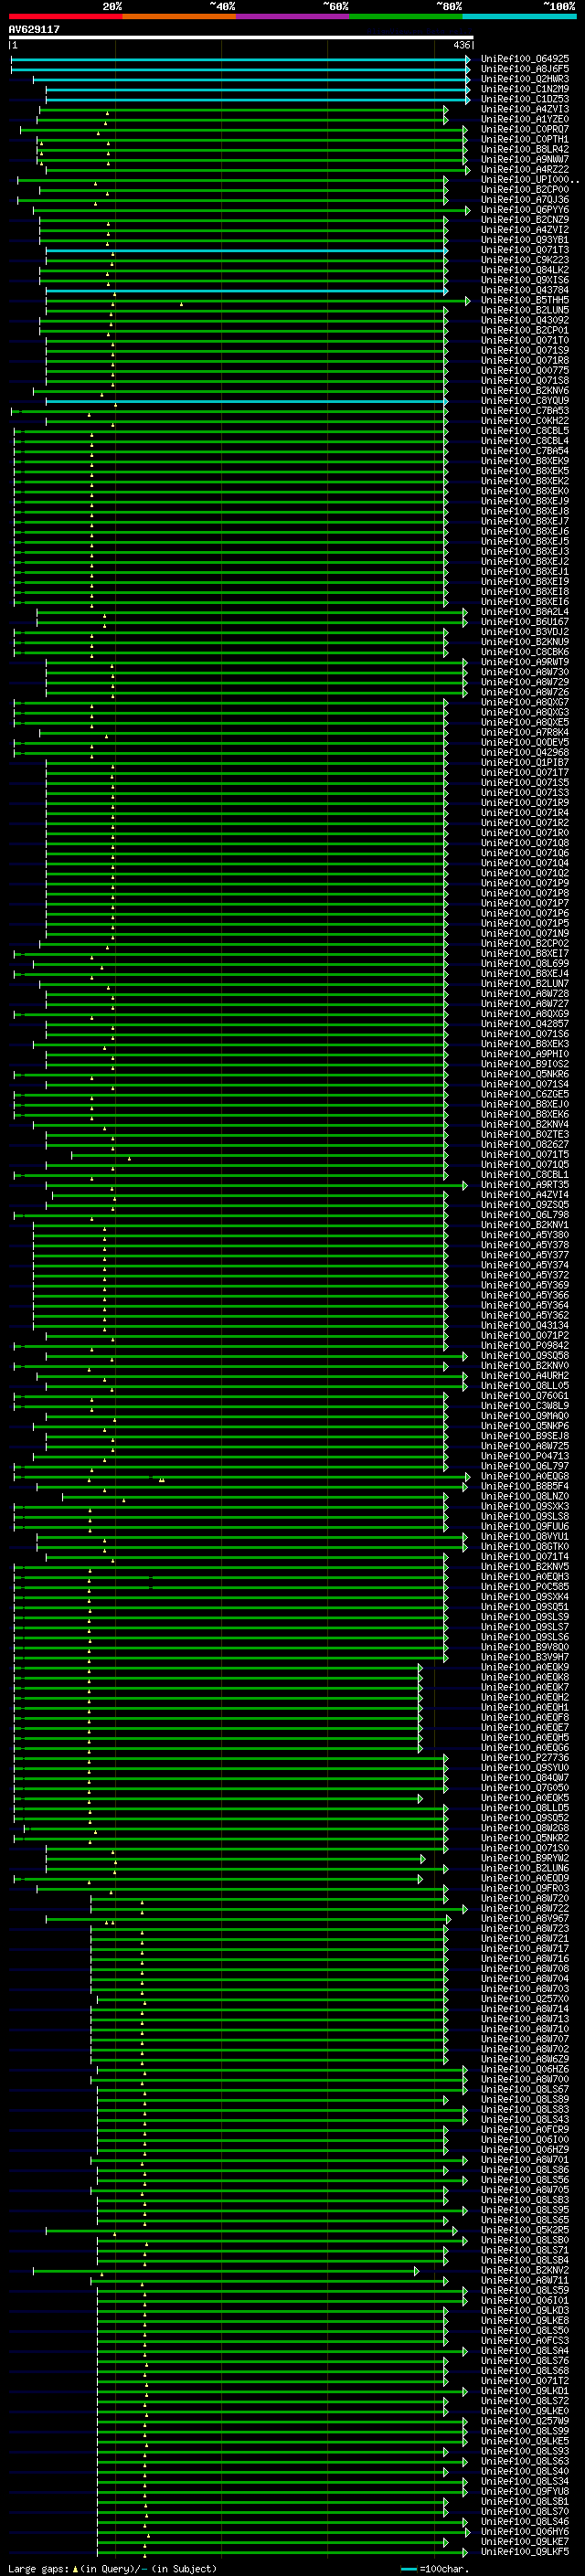This screenshot has width=585, height=2576.
Task: Open the UniRef100_A8J6F5 hit label
Action: [x=525, y=69]
